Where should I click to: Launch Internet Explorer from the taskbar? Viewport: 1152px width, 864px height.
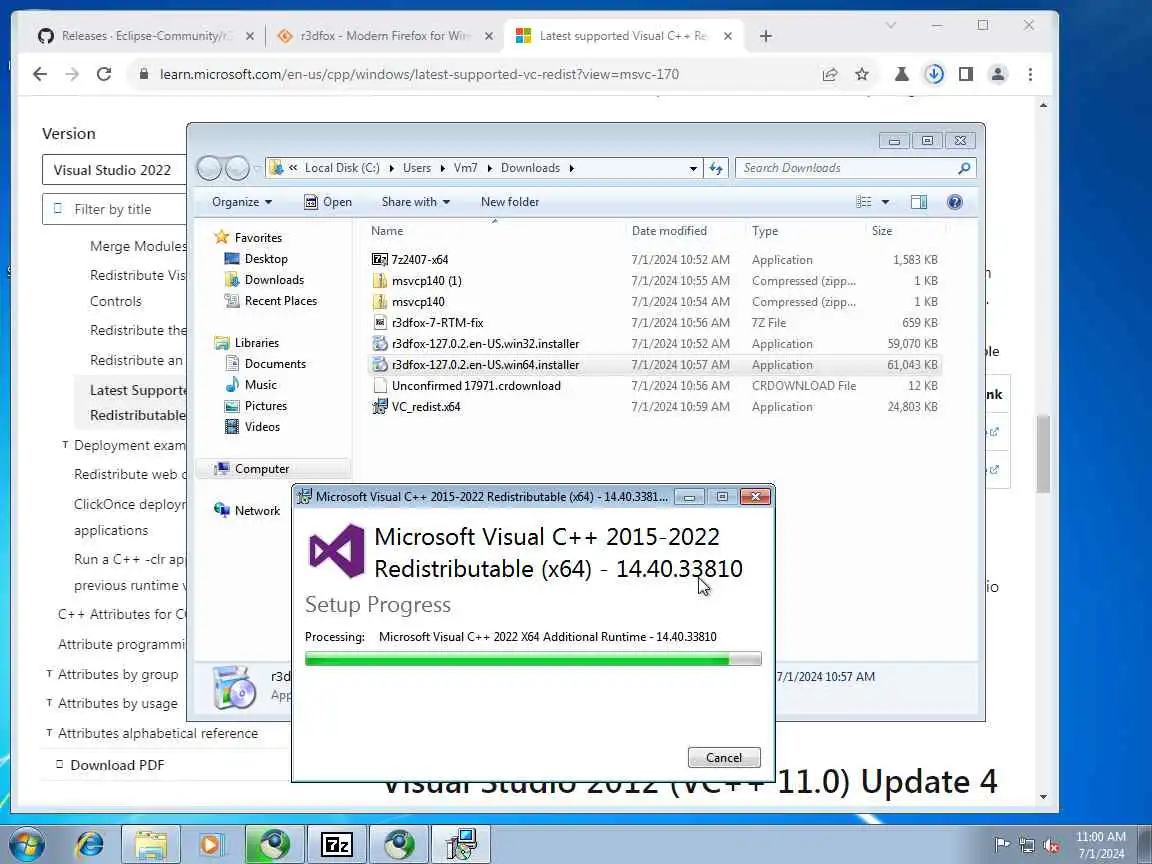coord(90,844)
